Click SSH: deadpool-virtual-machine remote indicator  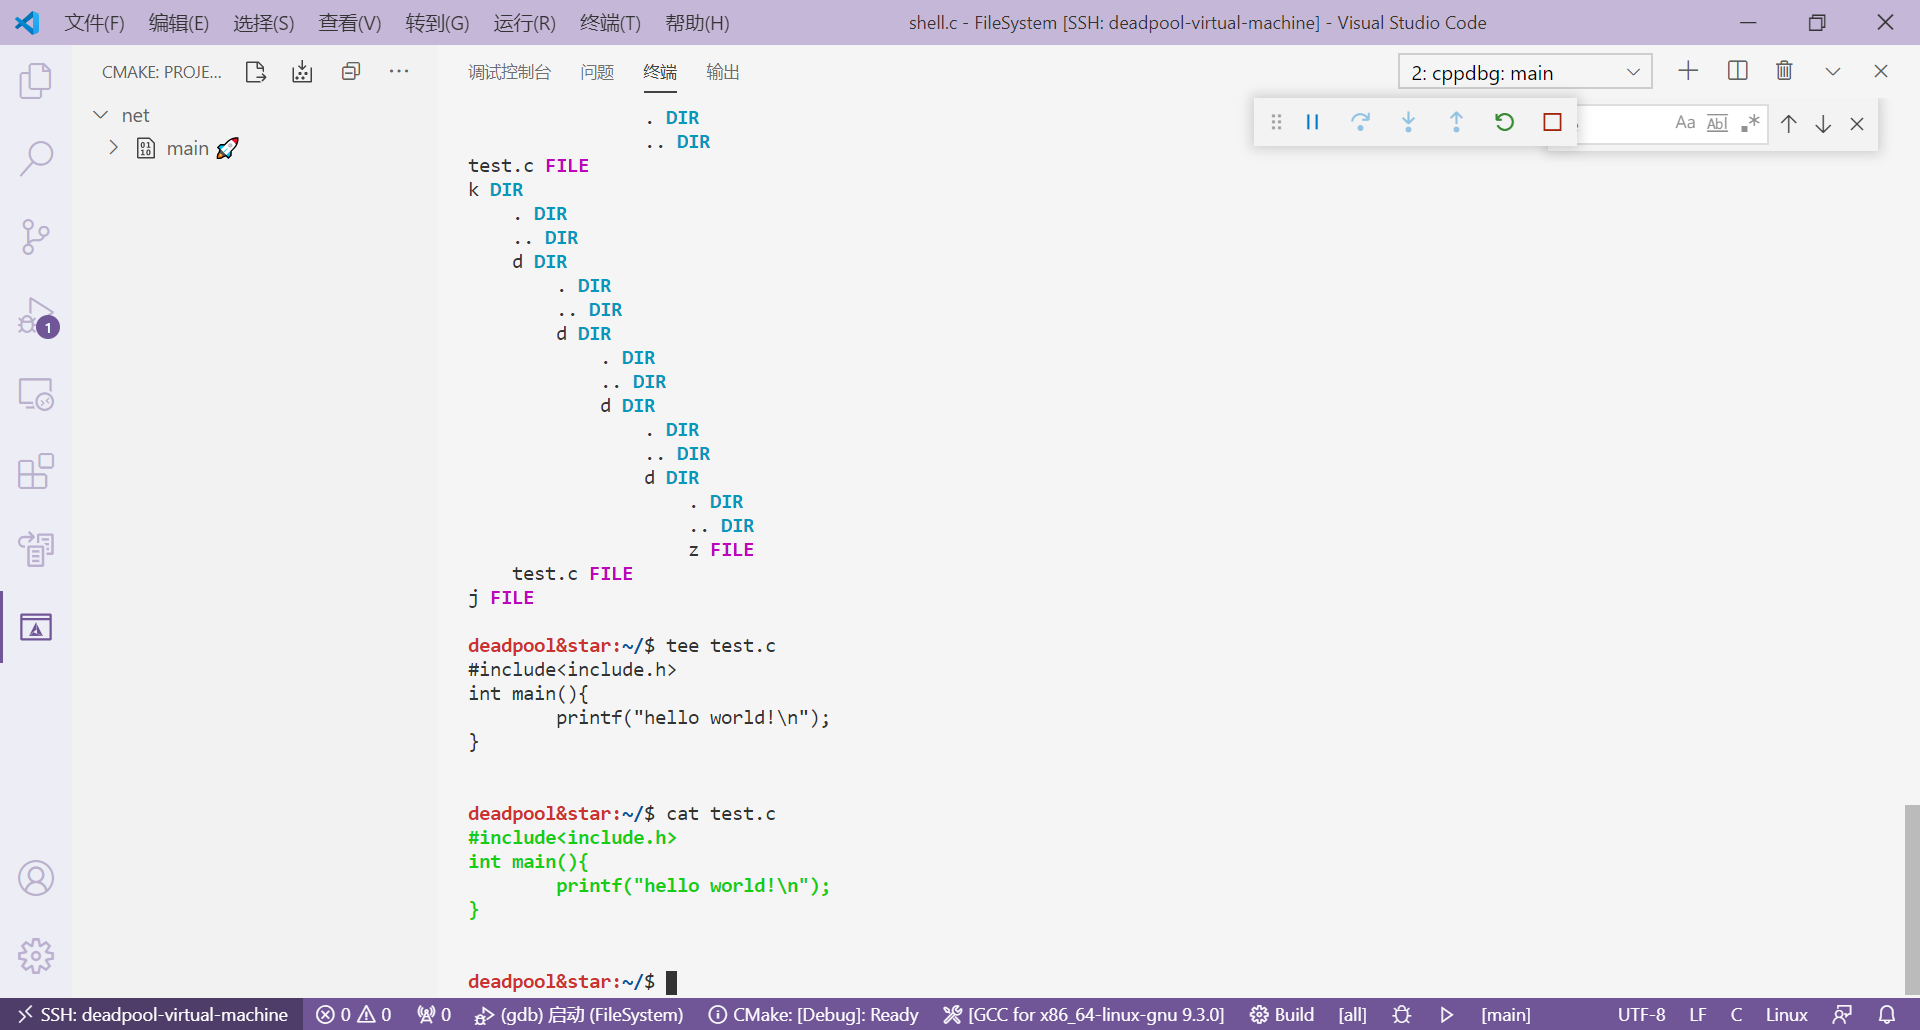pyautogui.click(x=152, y=1014)
